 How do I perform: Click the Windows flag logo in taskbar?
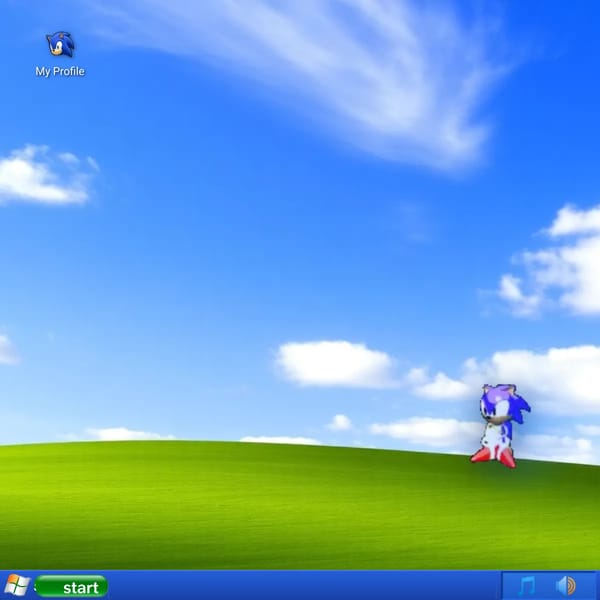(17, 585)
